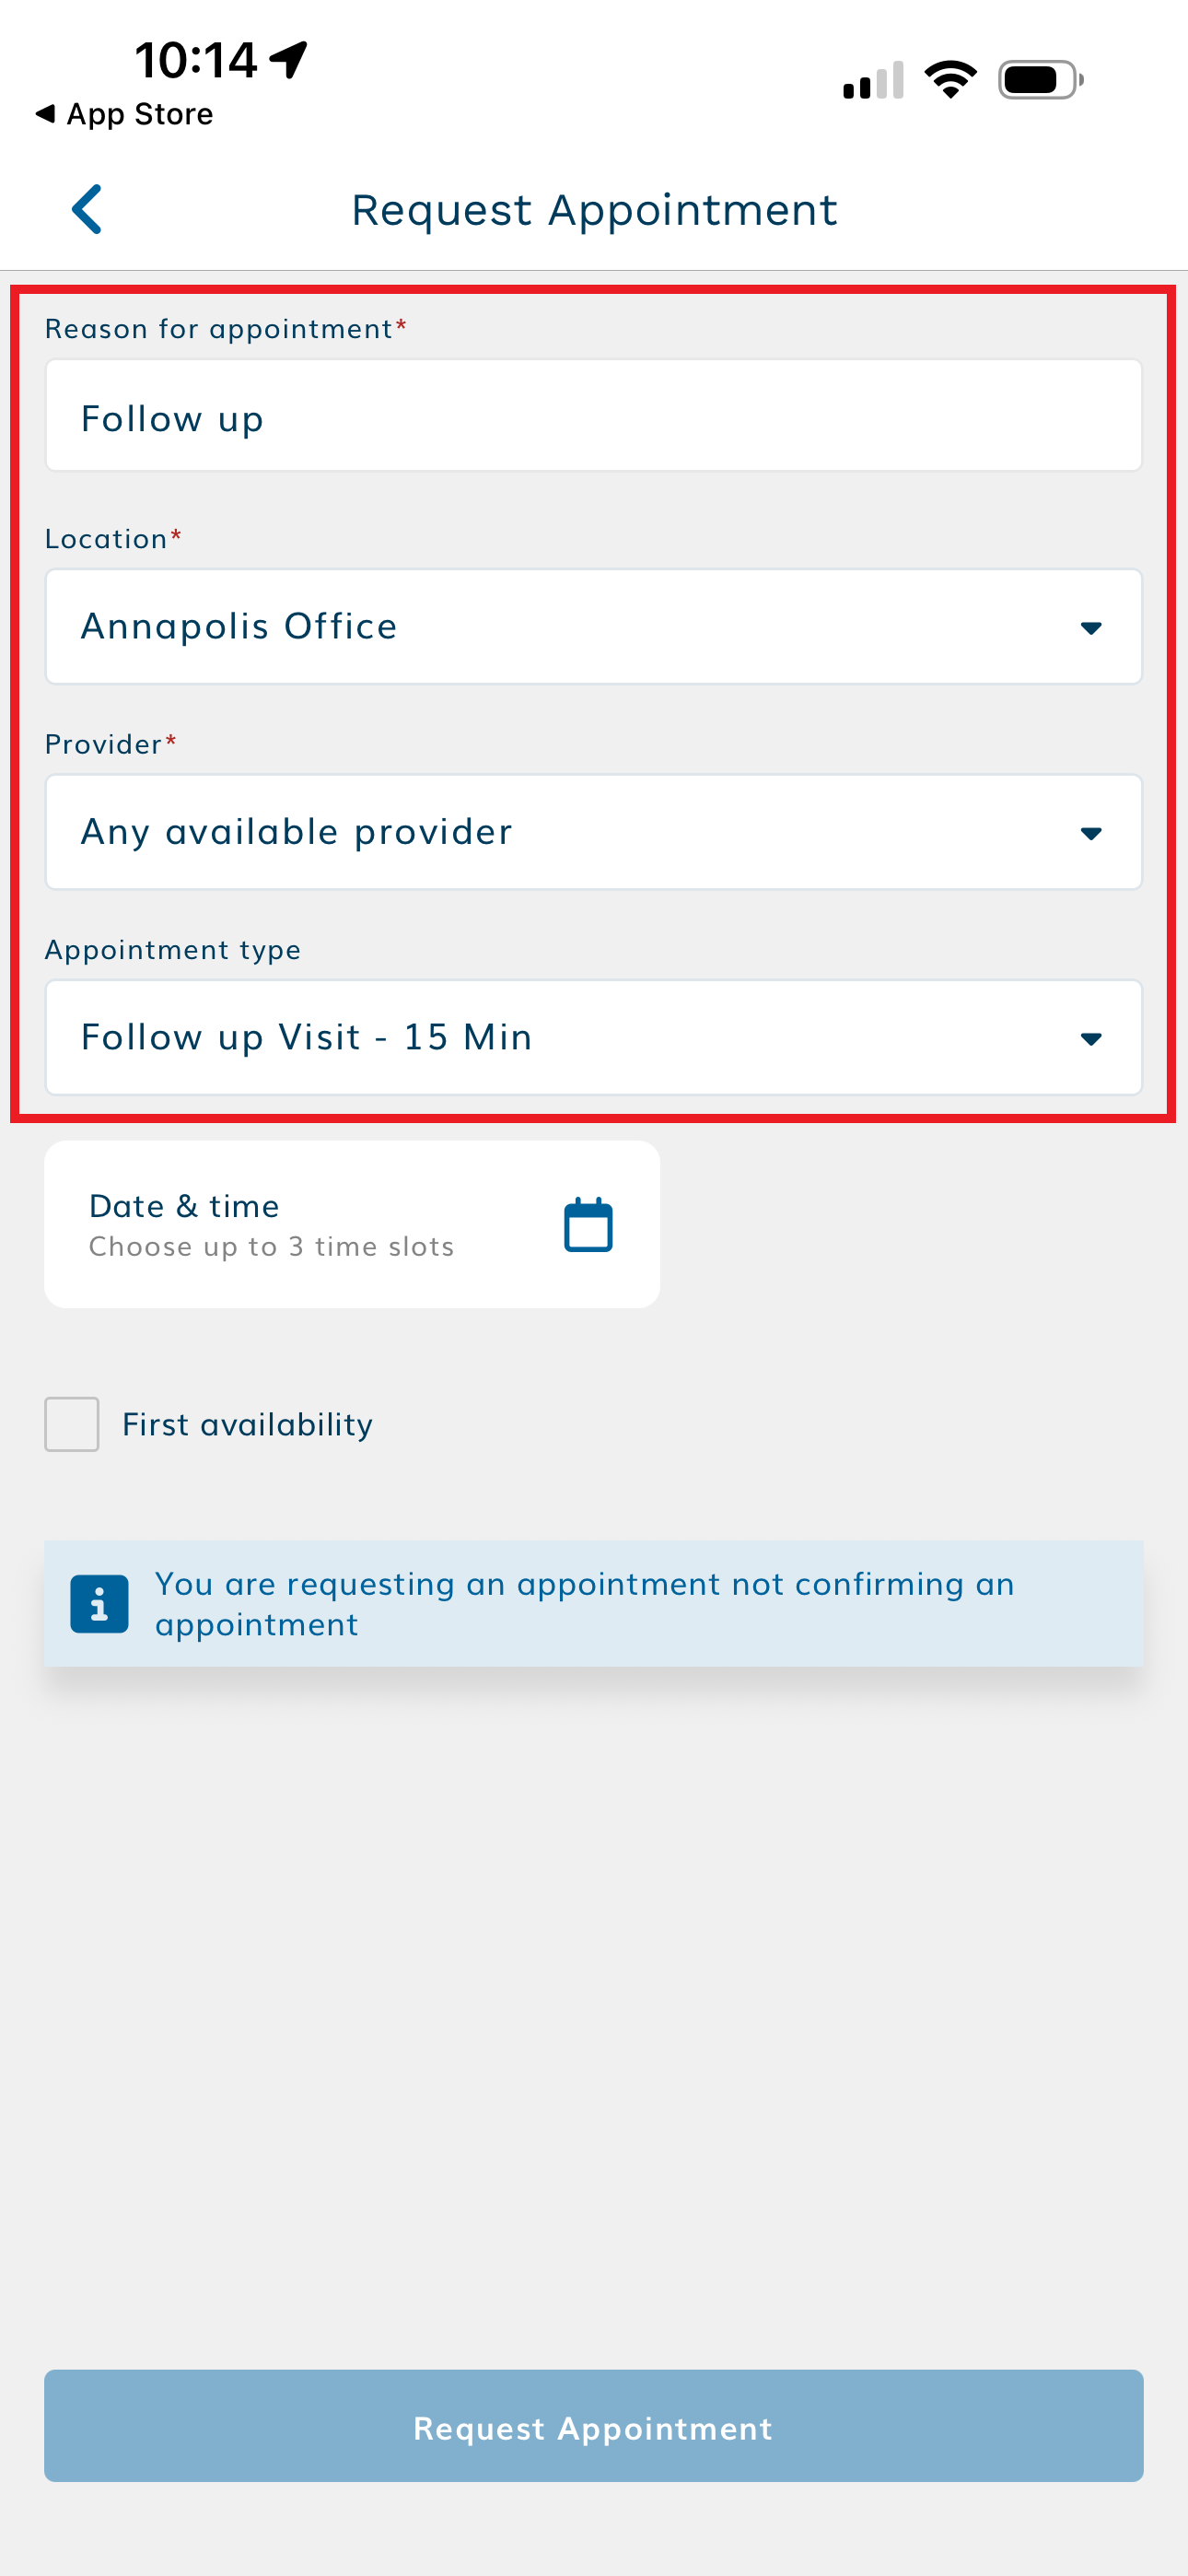Tap the App Store back arrow

[45, 114]
